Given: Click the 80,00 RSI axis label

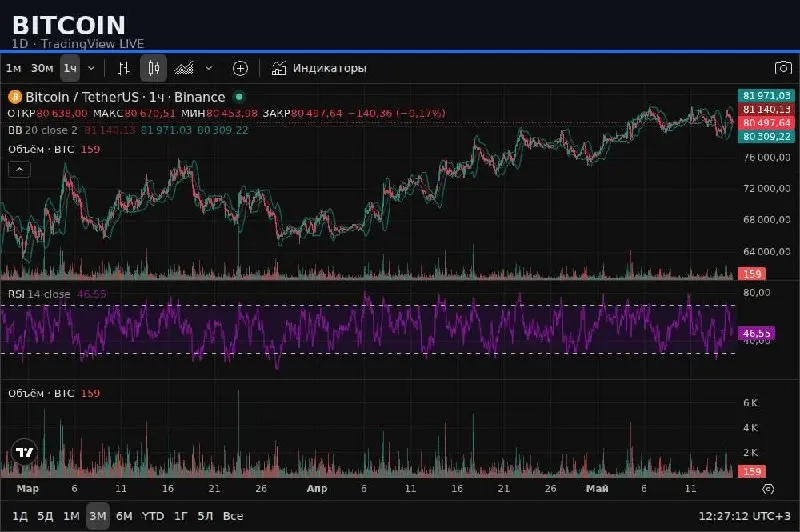Looking at the screenshot, I should 757,293.
